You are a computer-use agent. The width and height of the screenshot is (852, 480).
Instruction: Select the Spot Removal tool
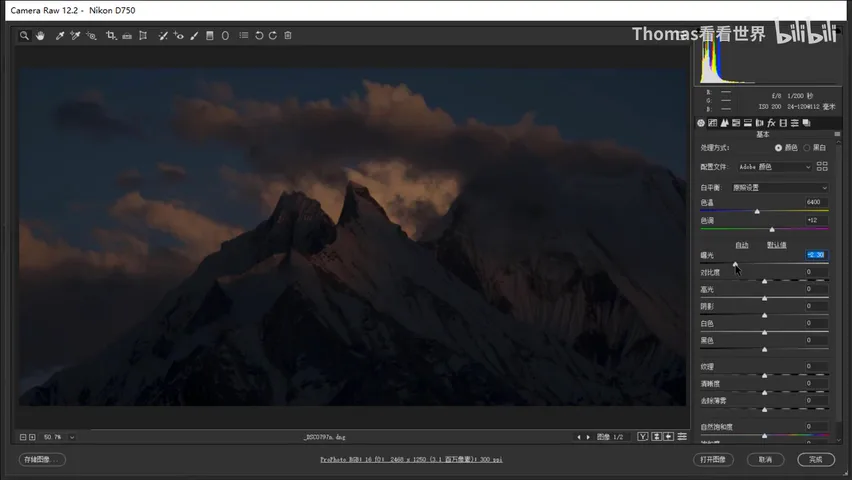point(162,35)
